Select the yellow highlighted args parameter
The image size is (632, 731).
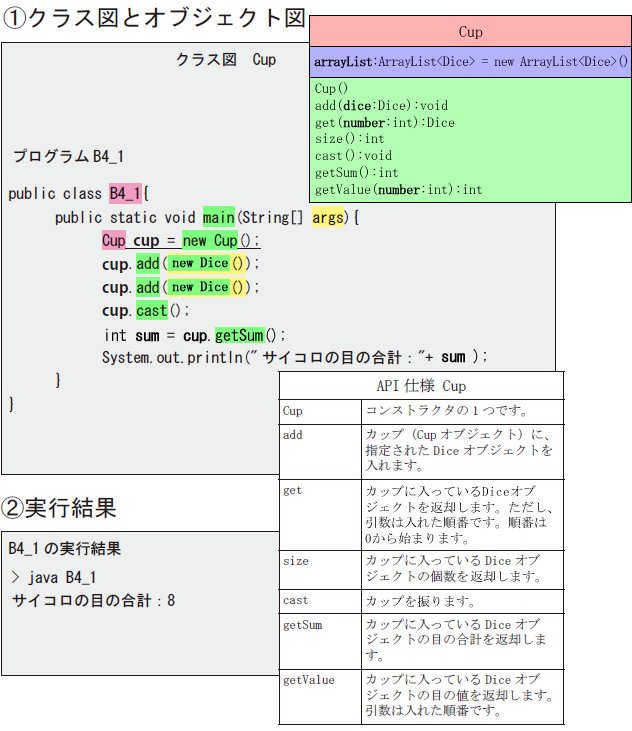pyautogui.click(x=326, y=217)
